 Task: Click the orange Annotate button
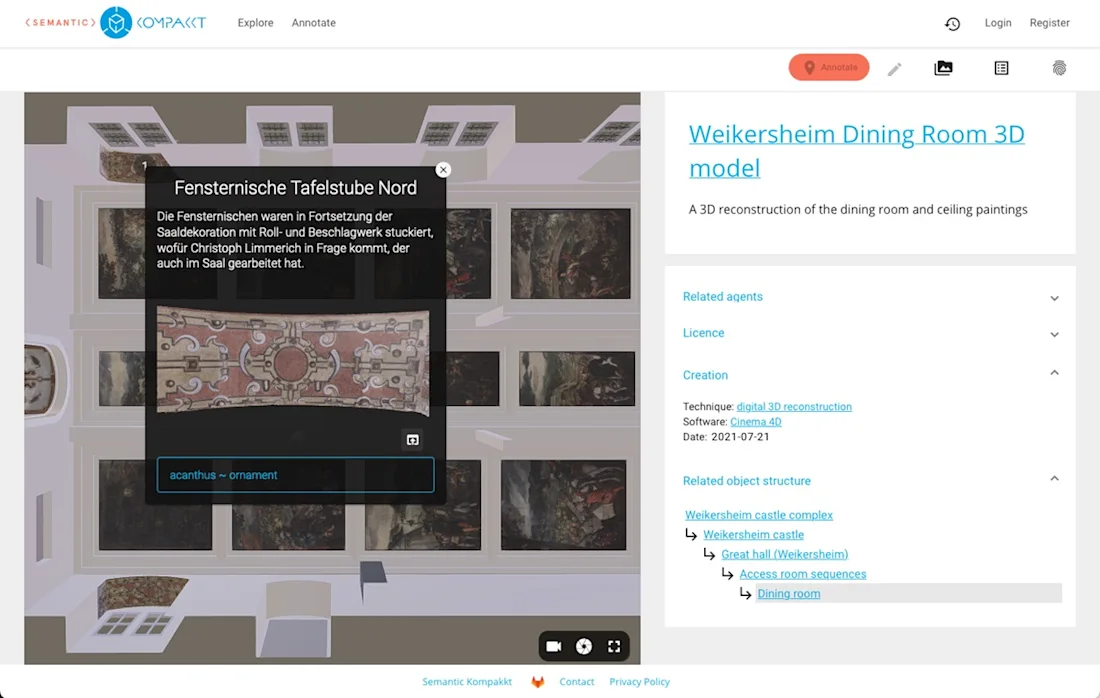(x=829, y=67)
